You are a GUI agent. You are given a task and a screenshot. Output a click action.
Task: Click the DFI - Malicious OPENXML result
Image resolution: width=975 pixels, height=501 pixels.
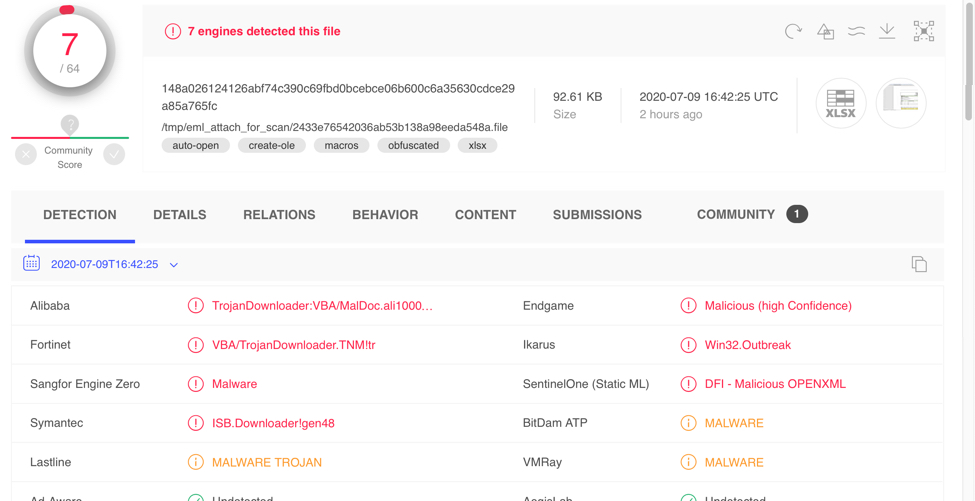[775, 384]
